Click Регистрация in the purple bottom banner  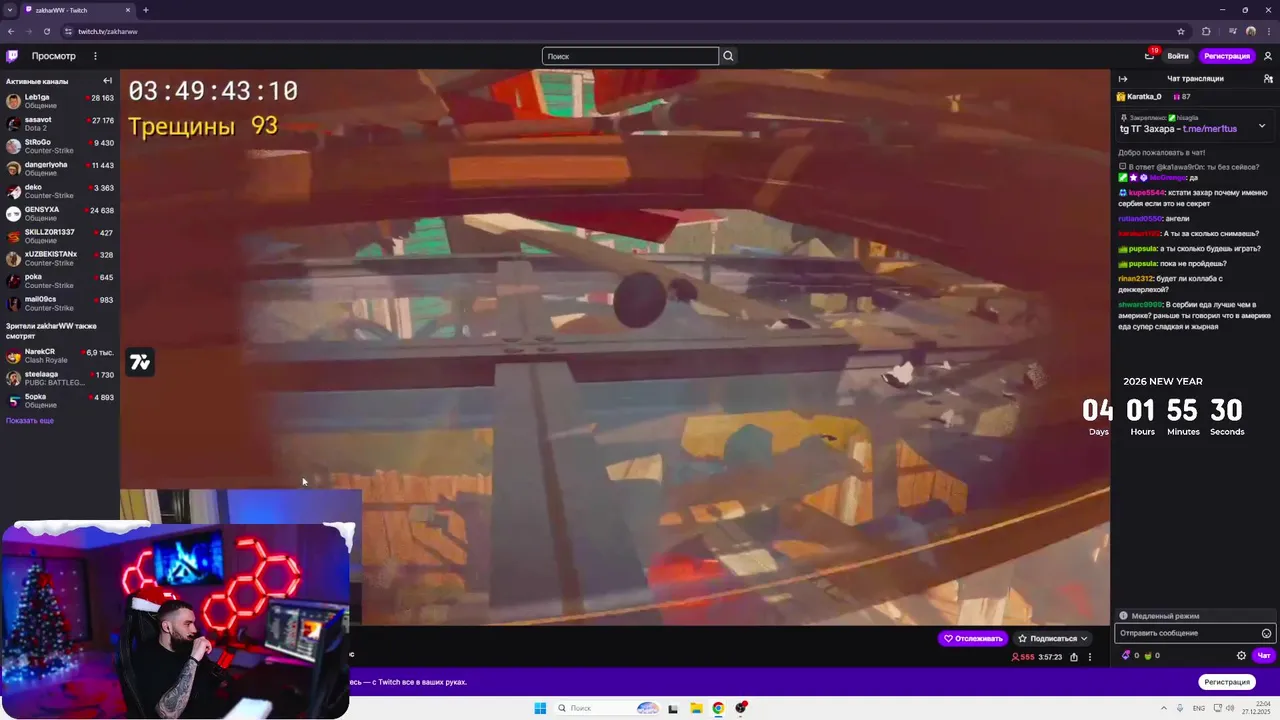click(x=1227, y=682)
